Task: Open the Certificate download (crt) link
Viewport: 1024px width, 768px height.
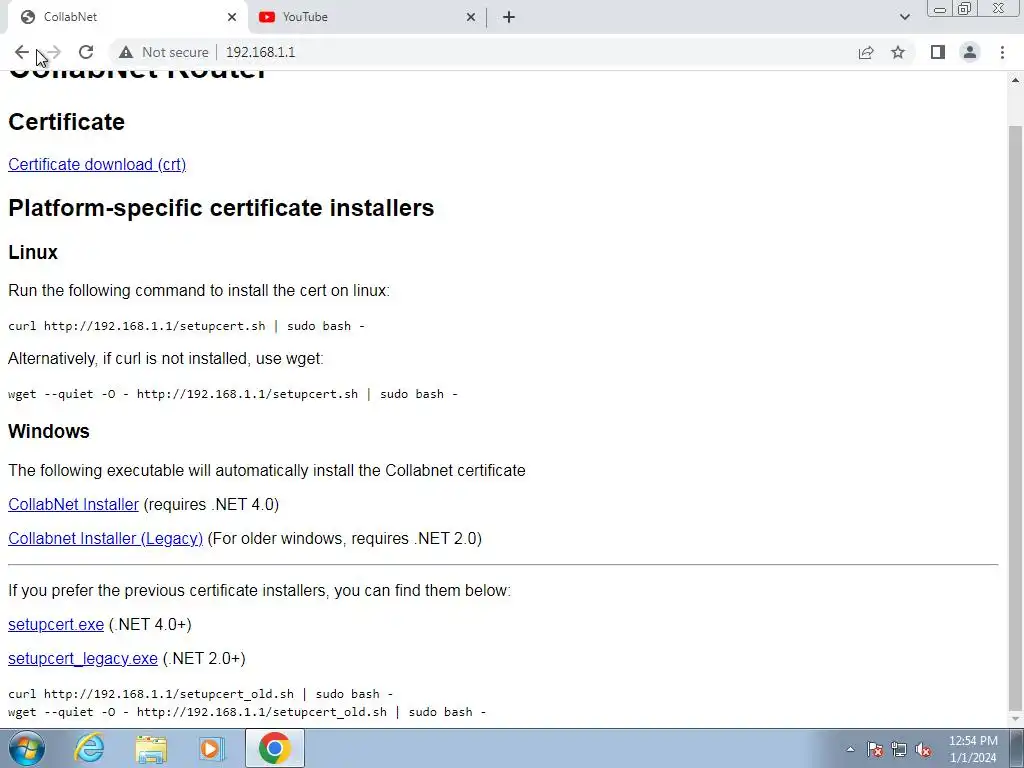Action: point(97,165)
